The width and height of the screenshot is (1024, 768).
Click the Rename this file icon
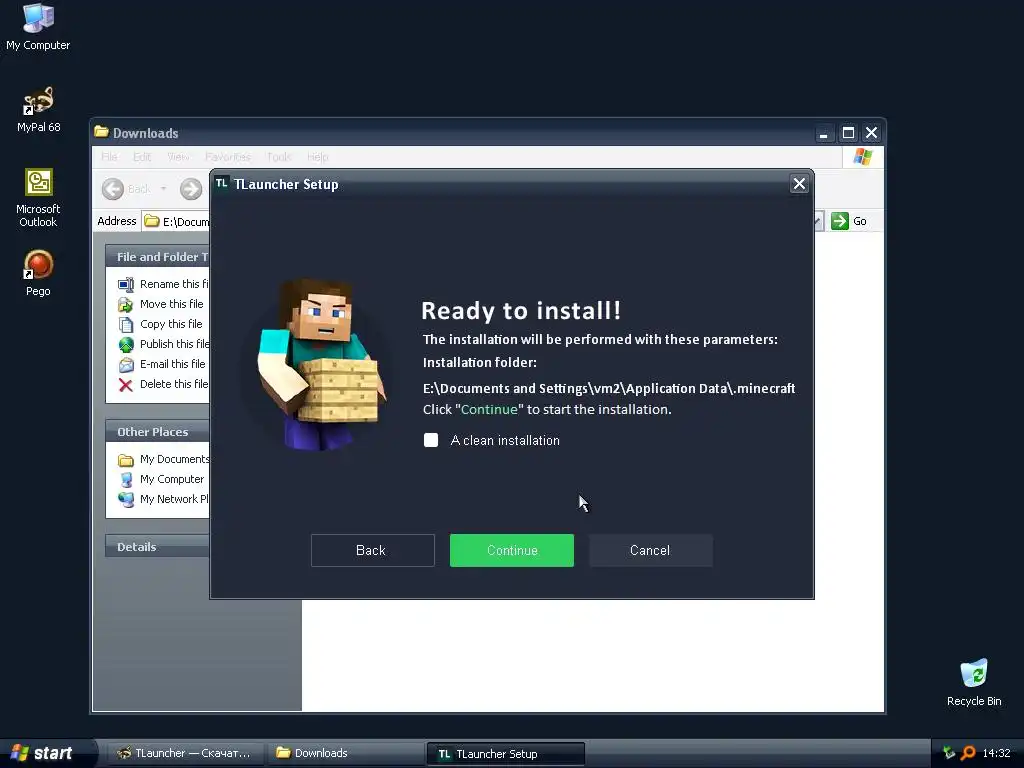pyautogui.click(x=125, y=284)
